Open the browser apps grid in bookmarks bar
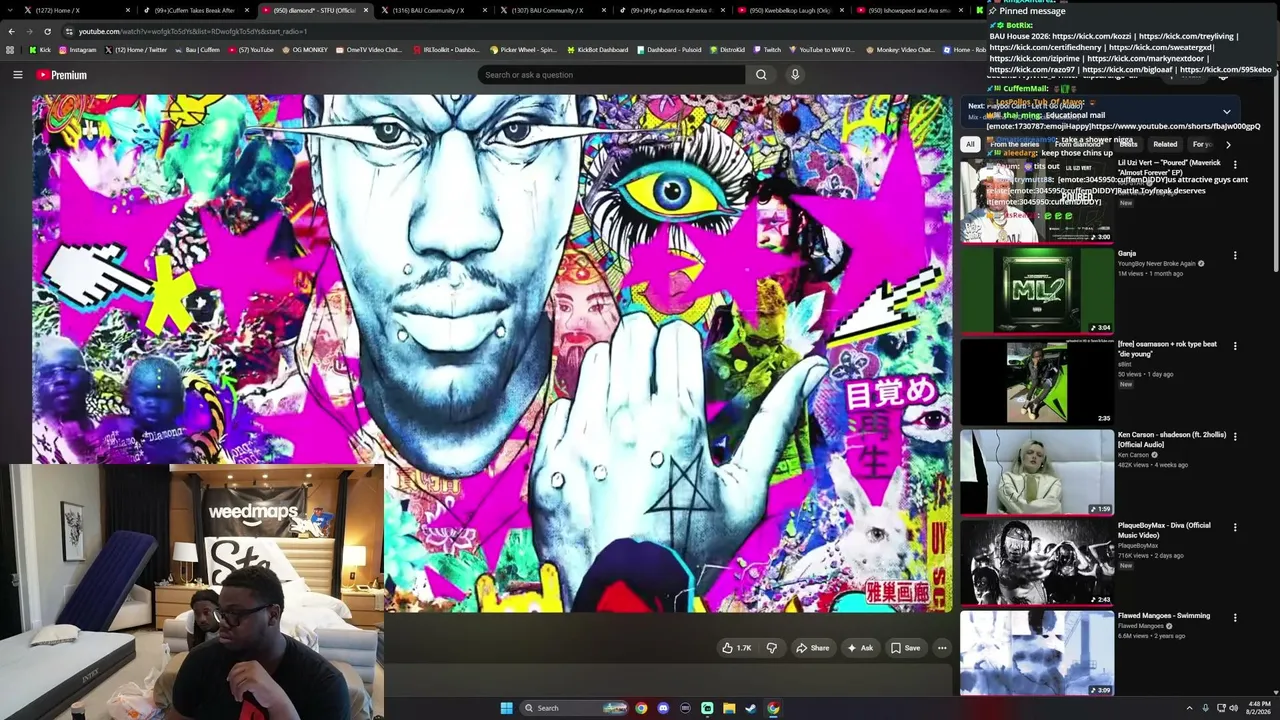Image resolution: width=1280 pixels, height=720 pixels. 10,49
